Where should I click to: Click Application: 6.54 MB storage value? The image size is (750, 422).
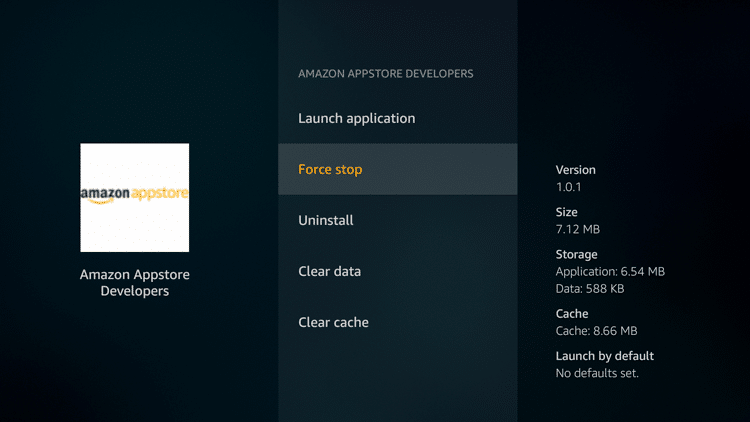coord(610,272)
